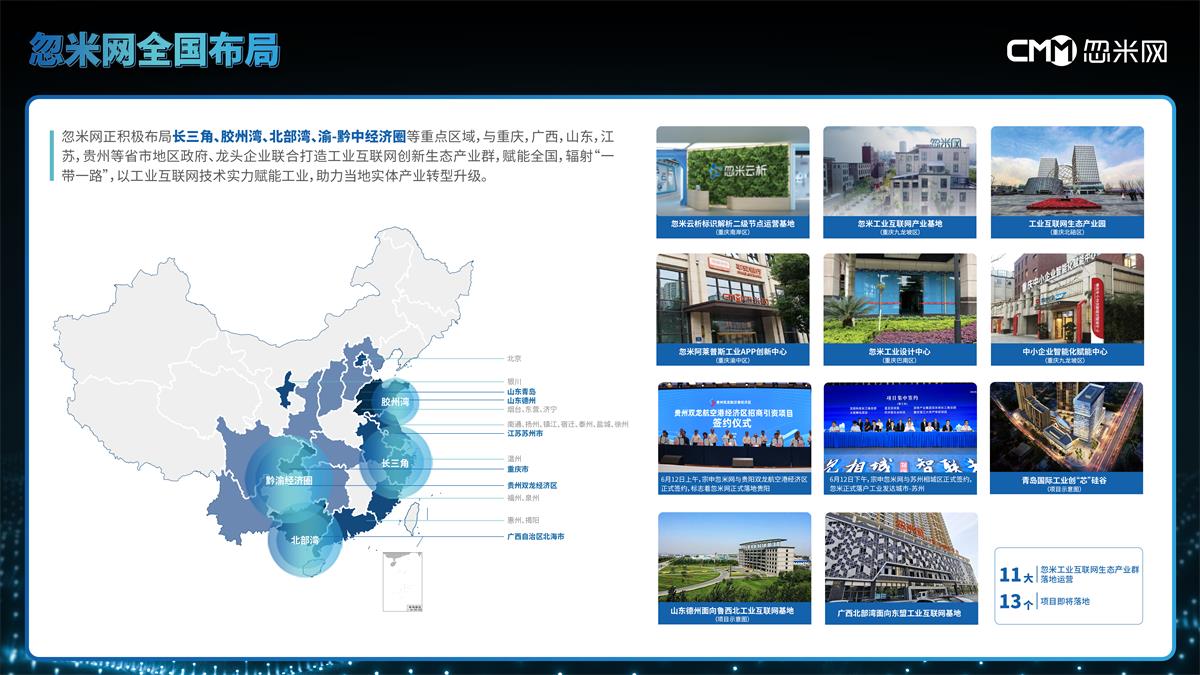Click the 忽米网全国布局 slide title
The width and height of the screenshot is (1200, 675).
tap(154, 50)
